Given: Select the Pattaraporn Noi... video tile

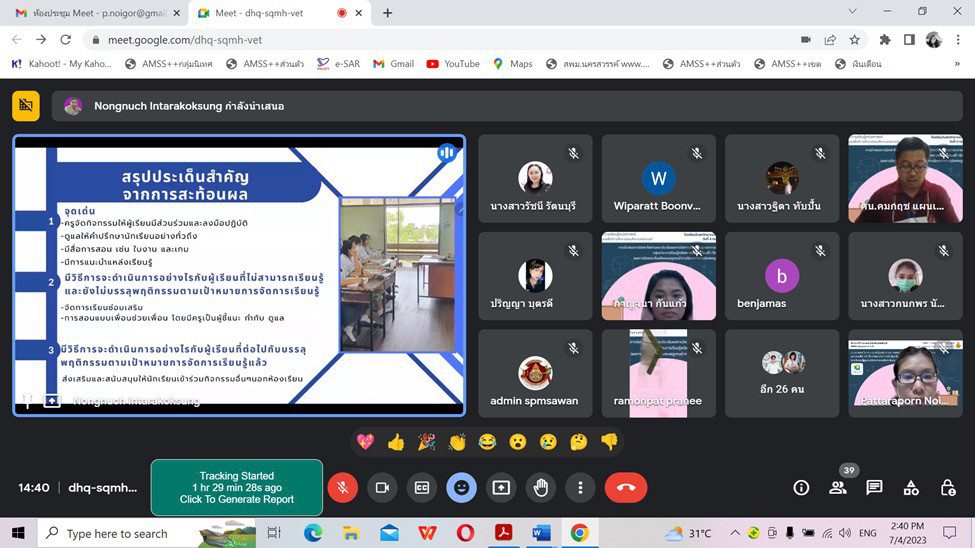Looking at the screenshot, I should coord(905,373).
